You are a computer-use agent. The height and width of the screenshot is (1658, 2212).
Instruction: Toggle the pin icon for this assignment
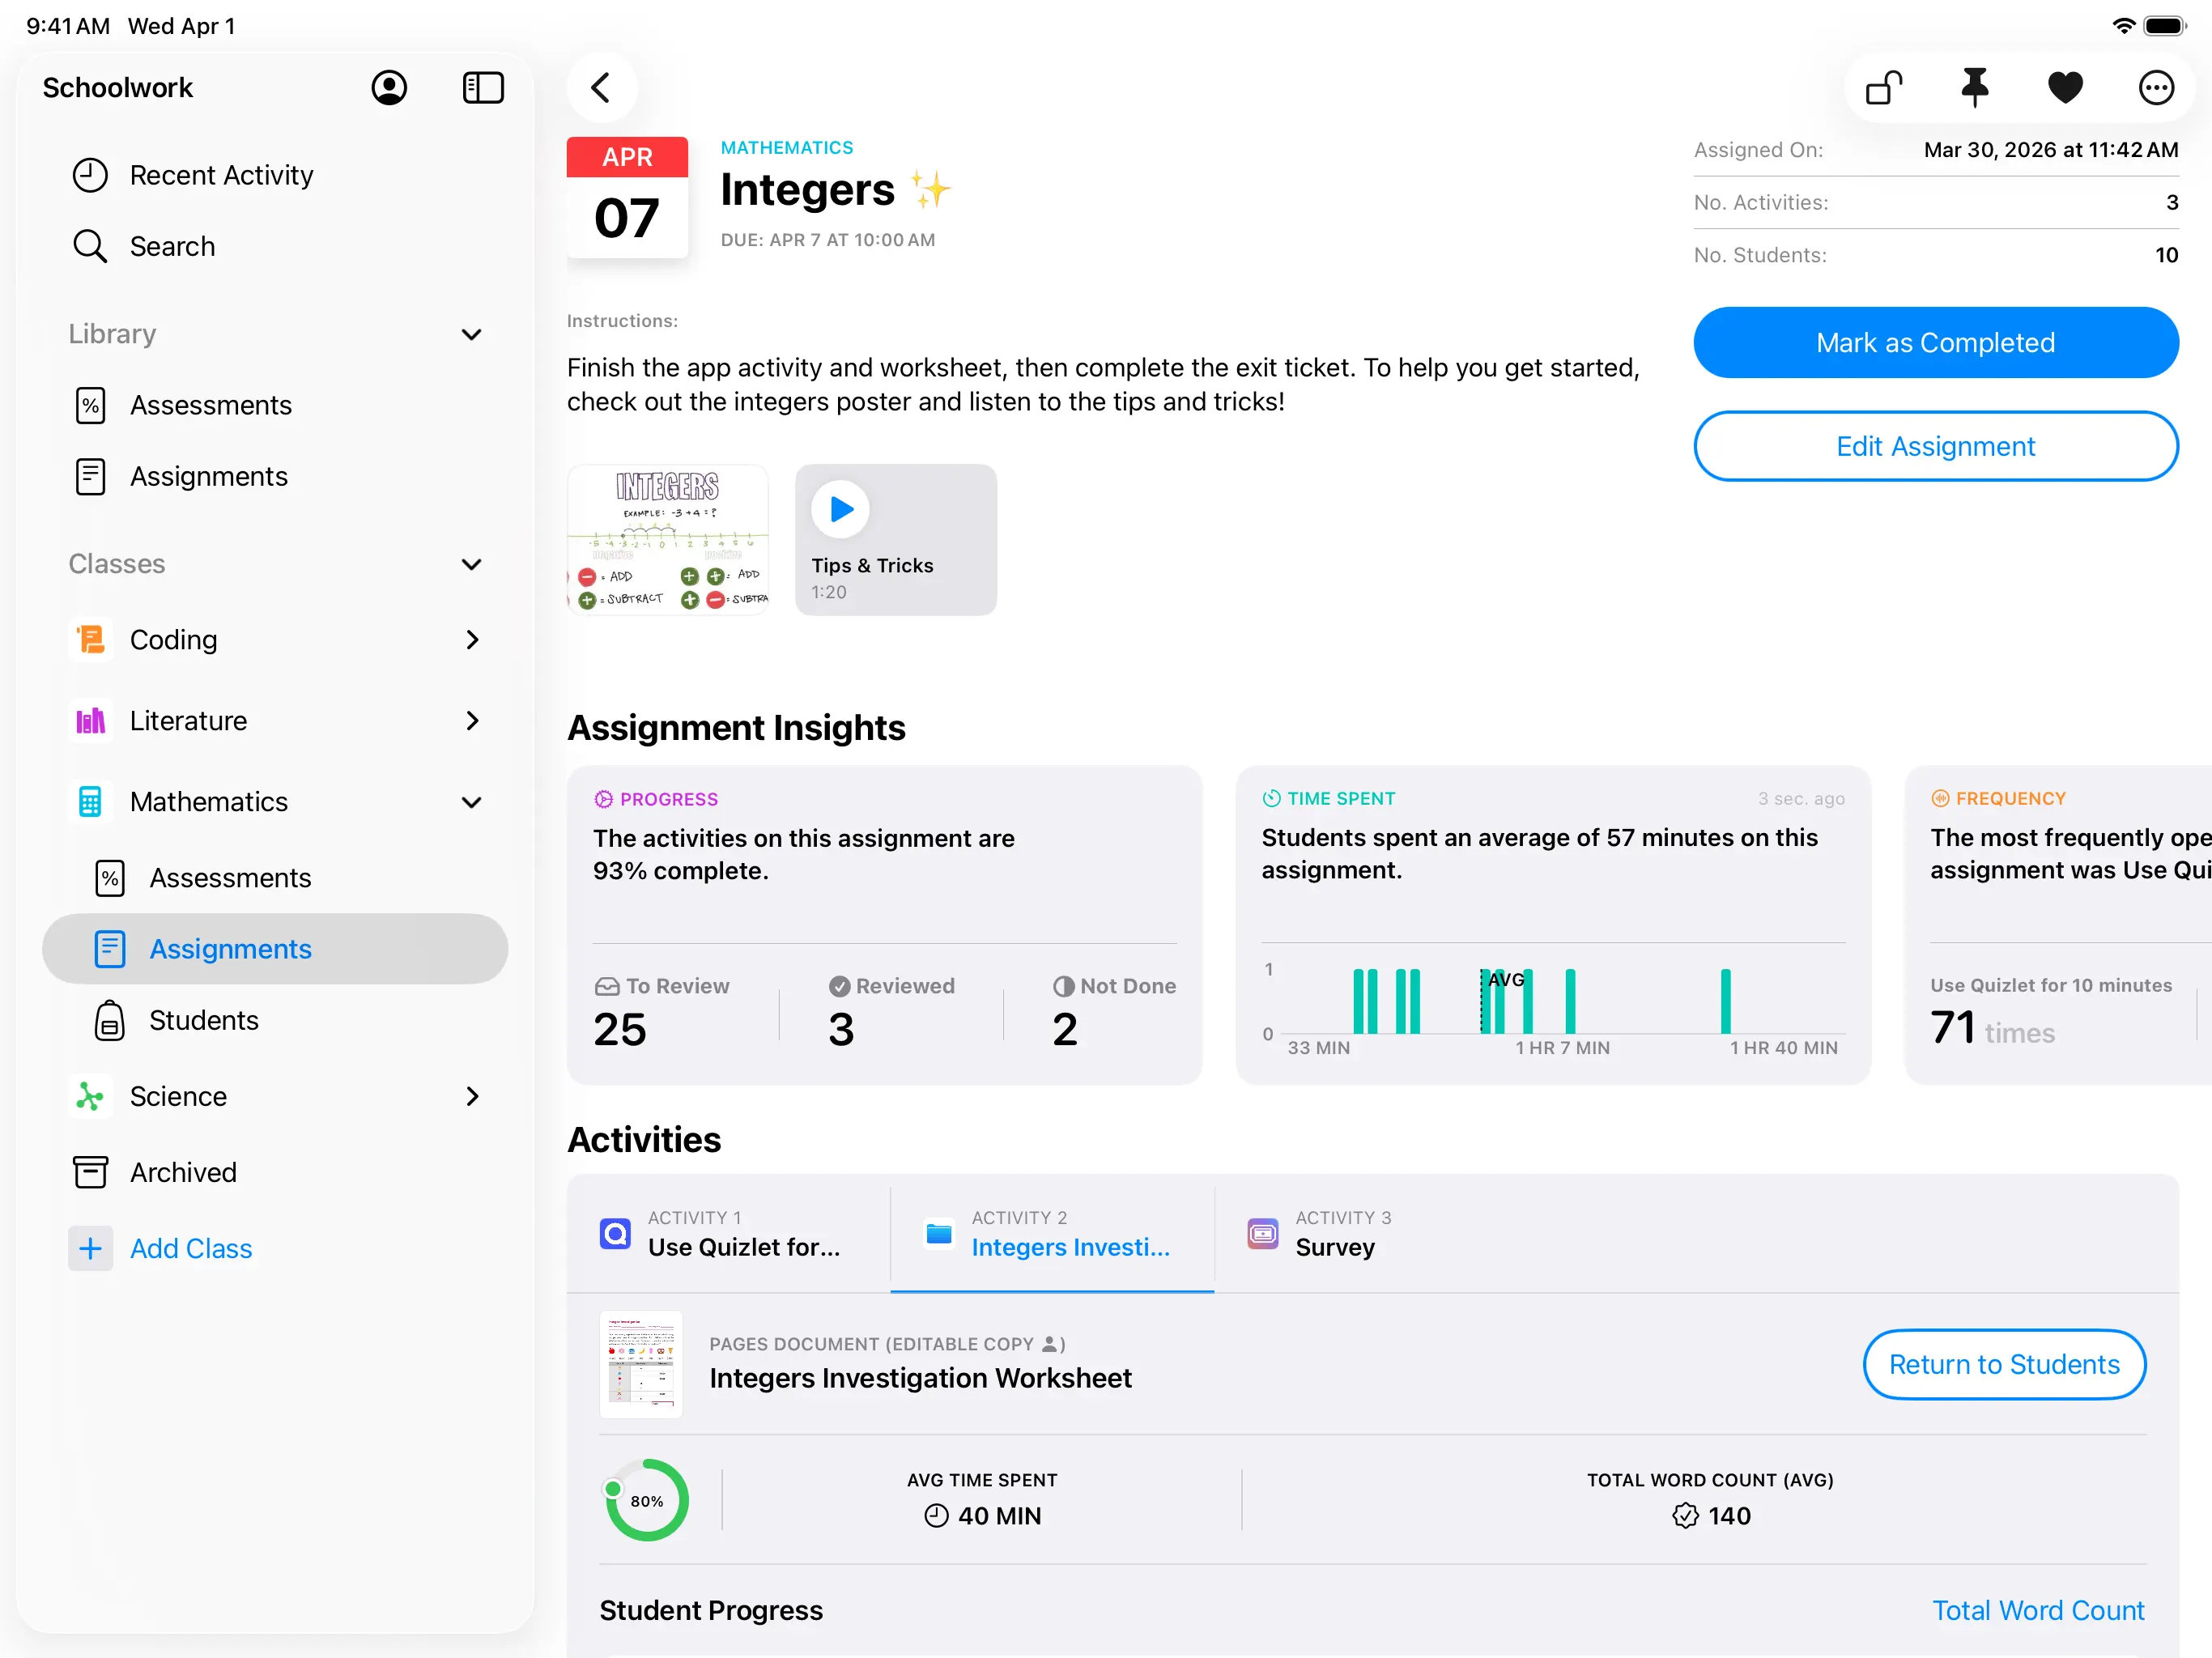(1974, 88)
